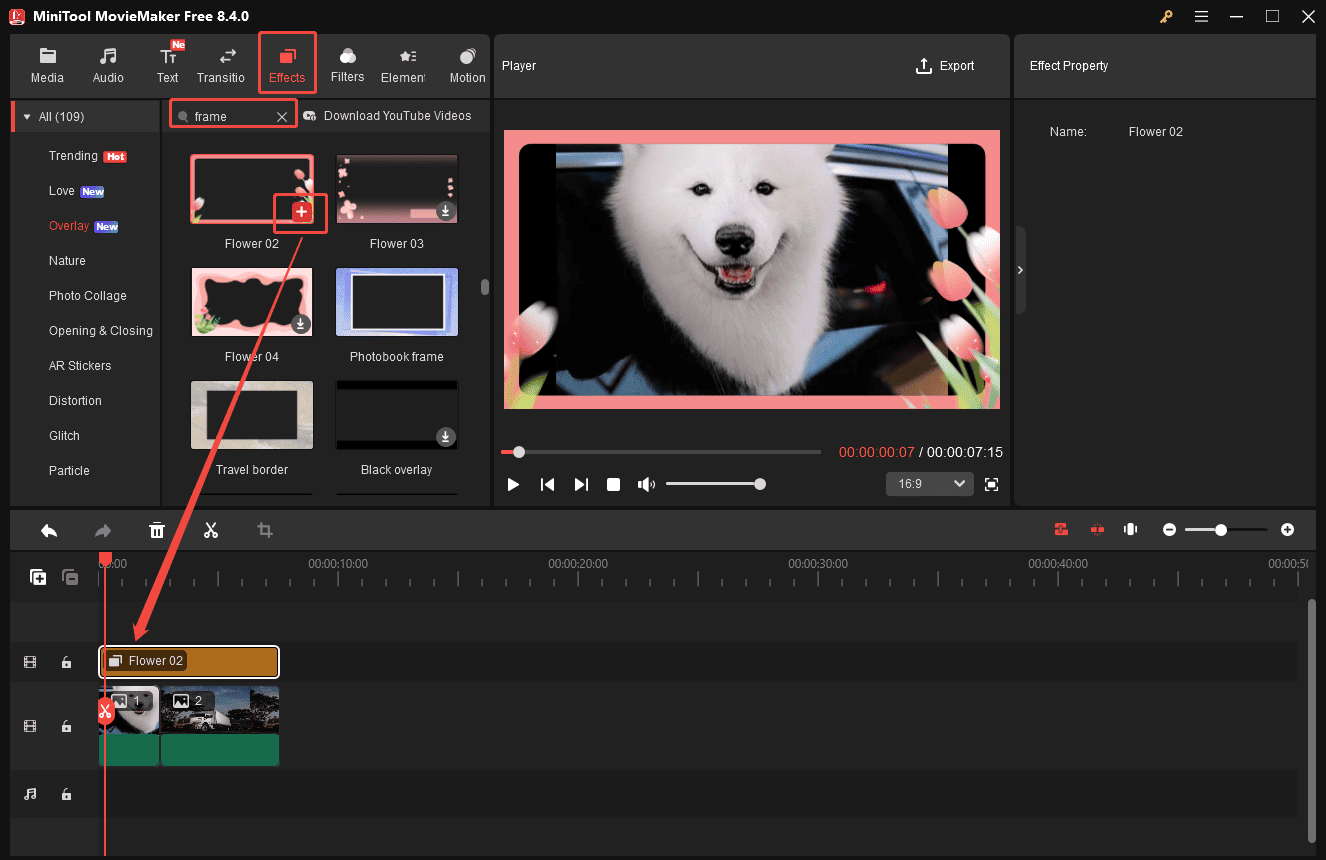Lock the audio track

click(66, 793)
